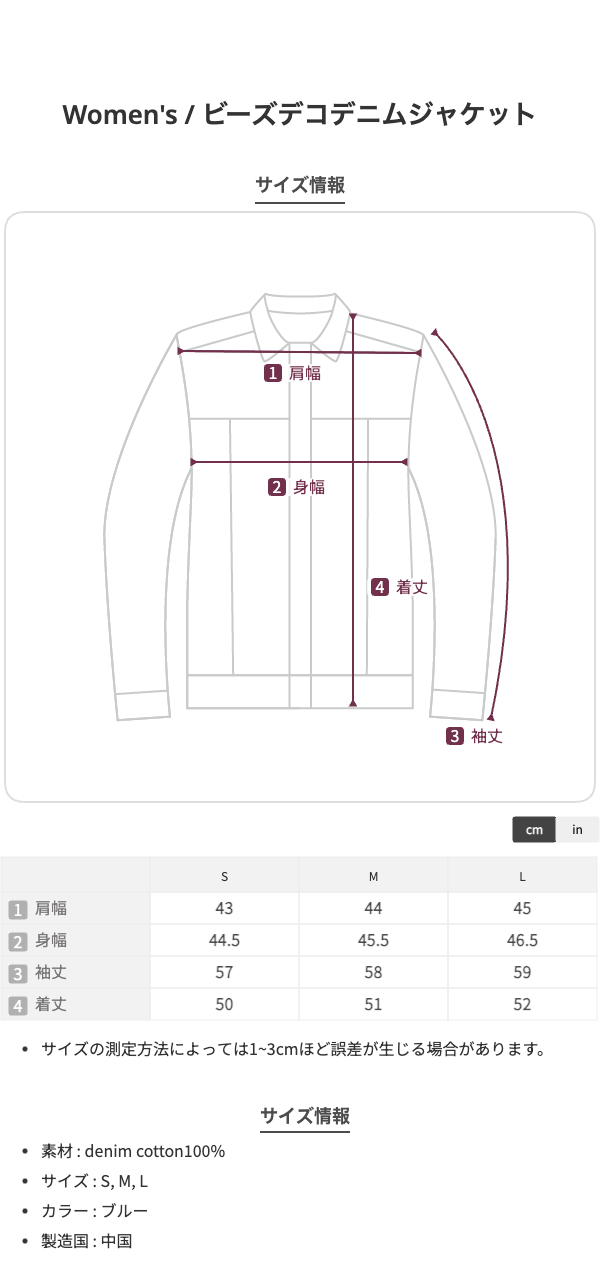Switch size units to inches
The height and width of the screenshot is (1287, 600).
577,830
